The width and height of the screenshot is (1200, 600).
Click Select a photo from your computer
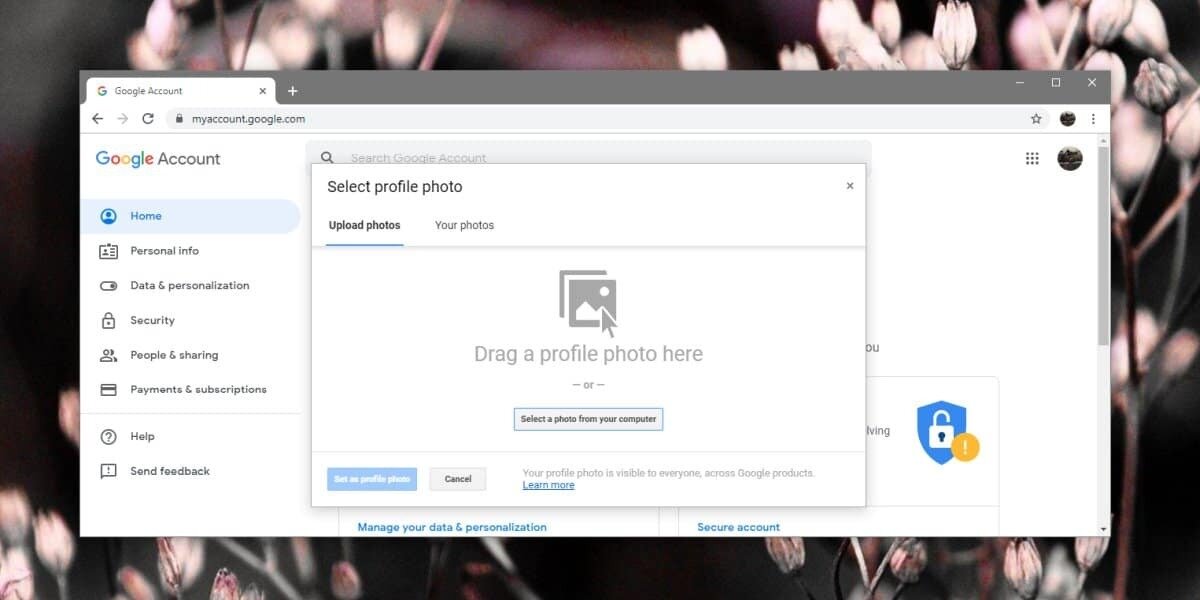(x=588, y=419)
